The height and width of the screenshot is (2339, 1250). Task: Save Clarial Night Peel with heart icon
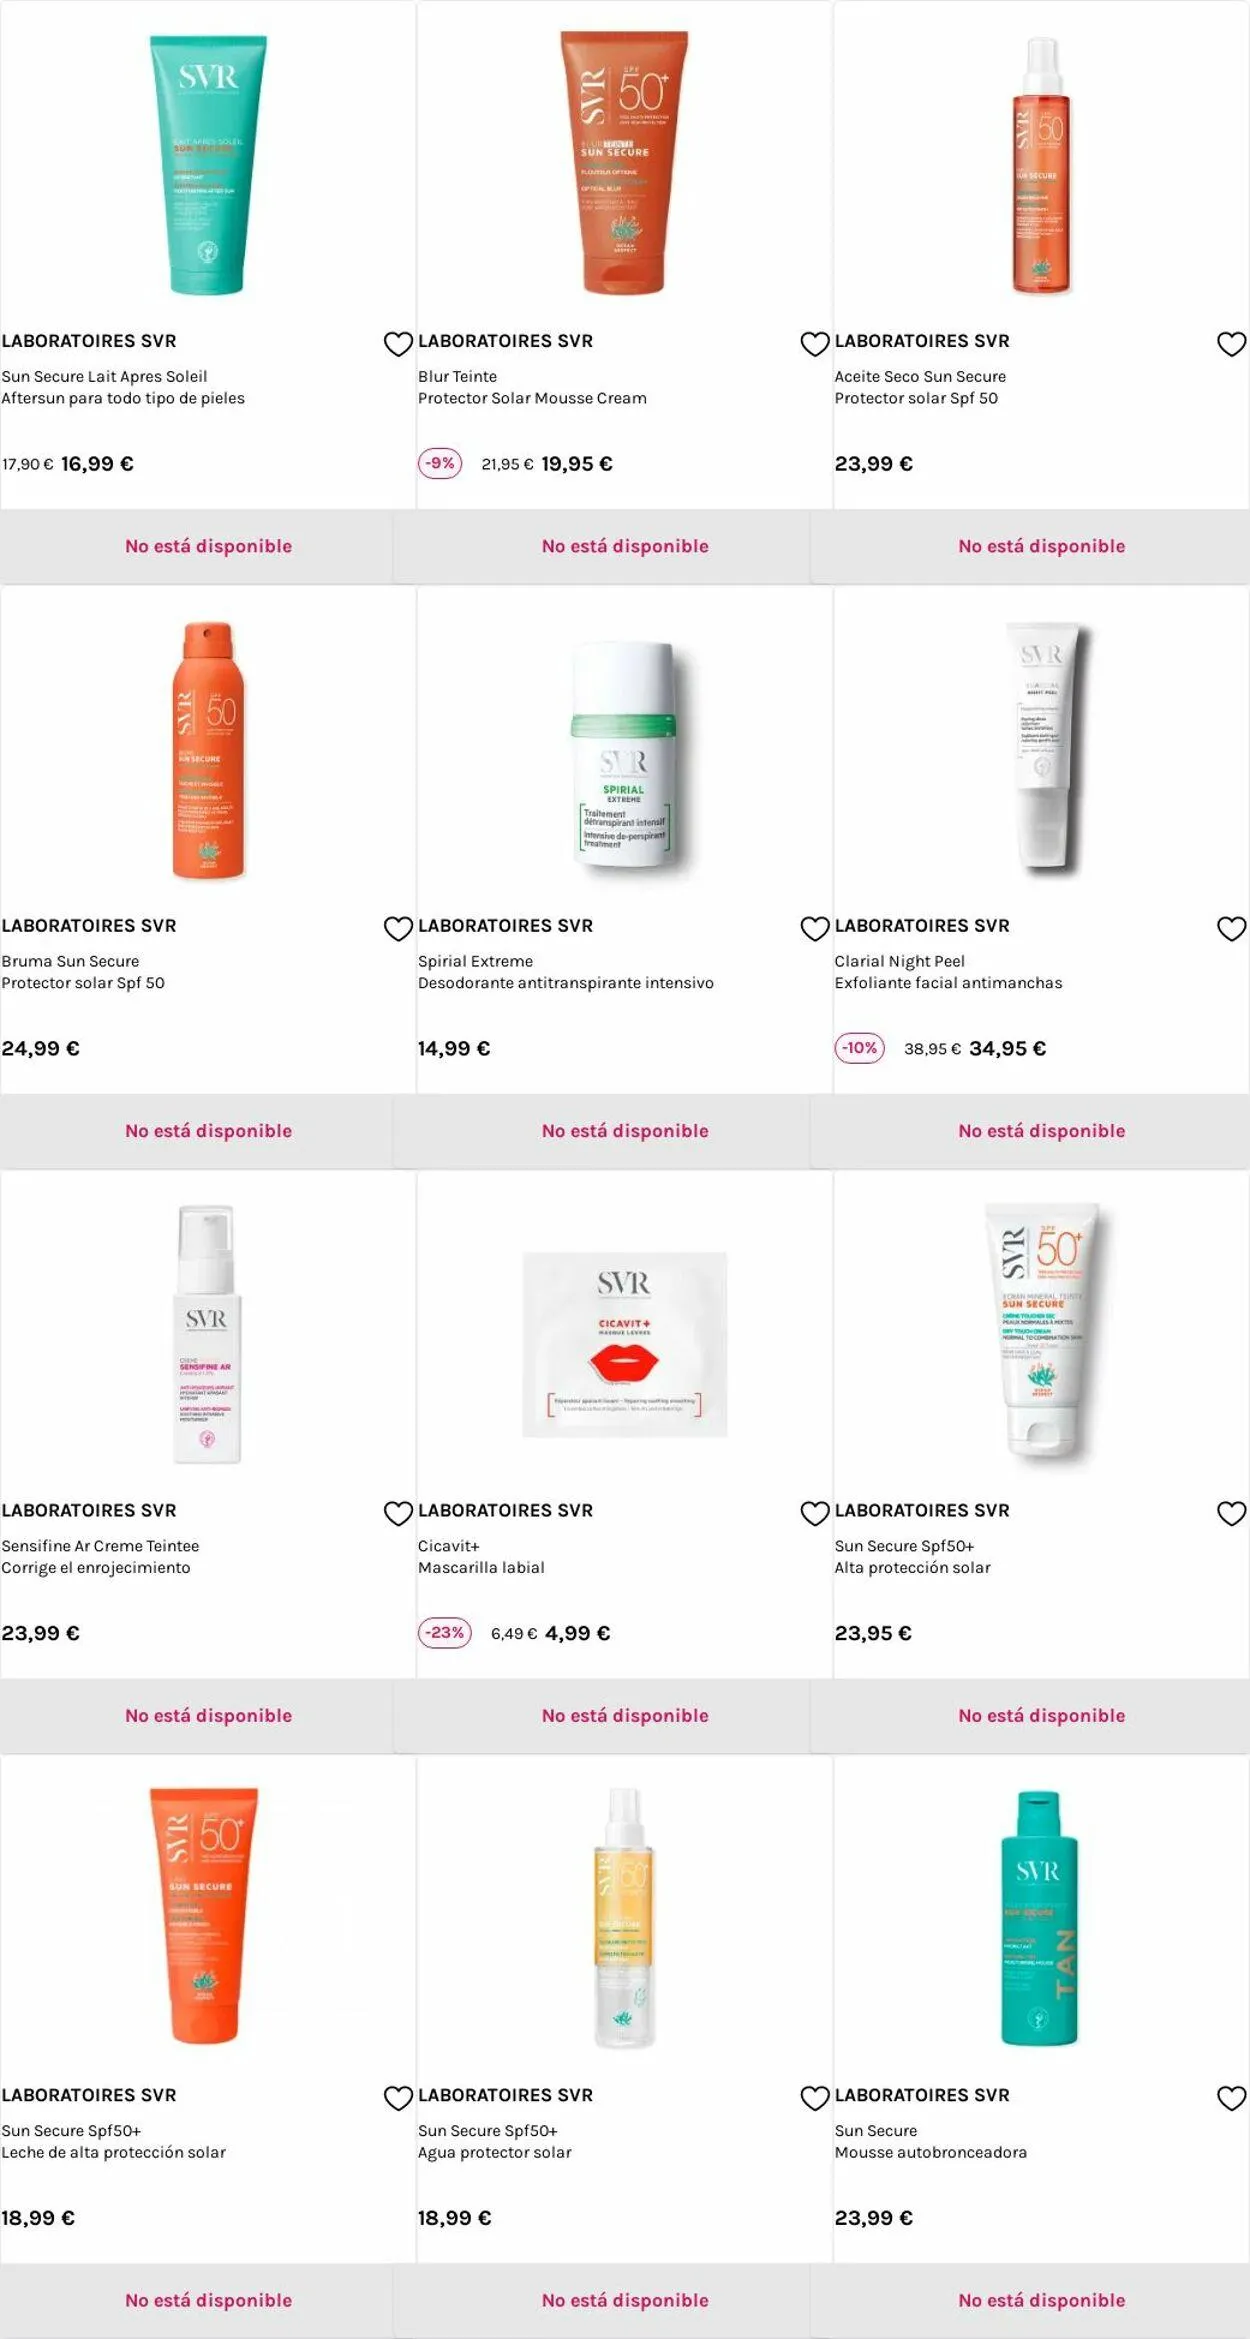1231,929
